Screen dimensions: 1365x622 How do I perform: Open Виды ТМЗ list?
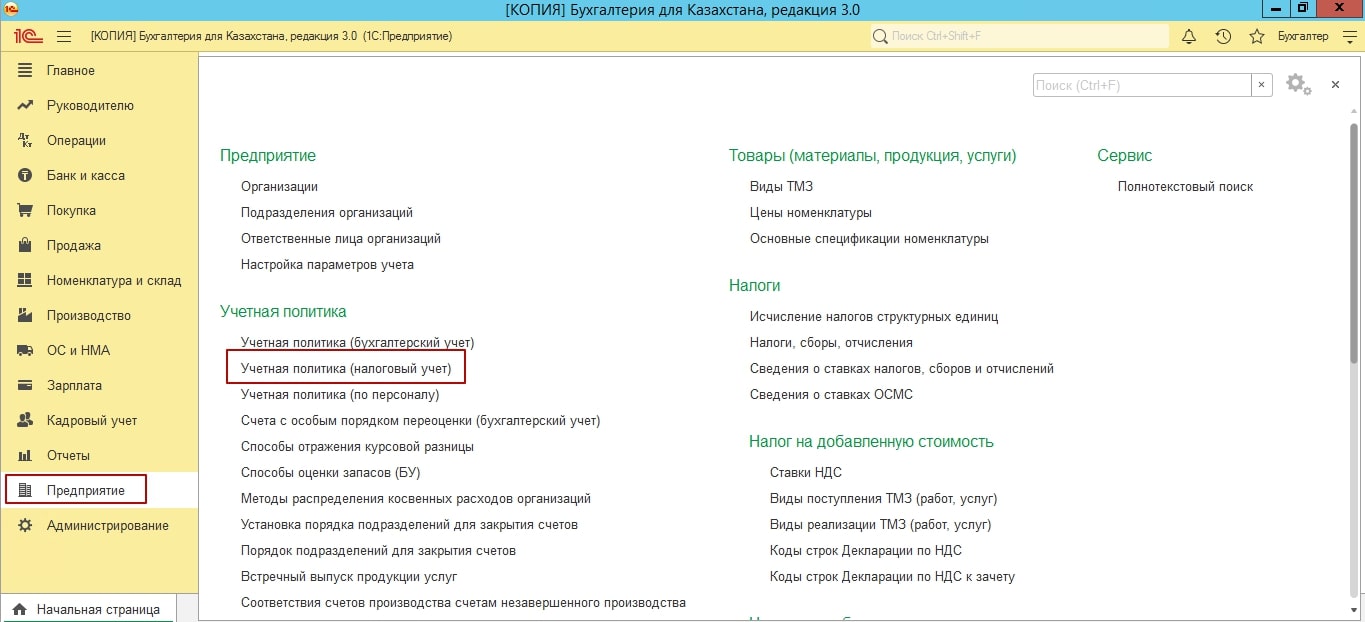point(781,186)
